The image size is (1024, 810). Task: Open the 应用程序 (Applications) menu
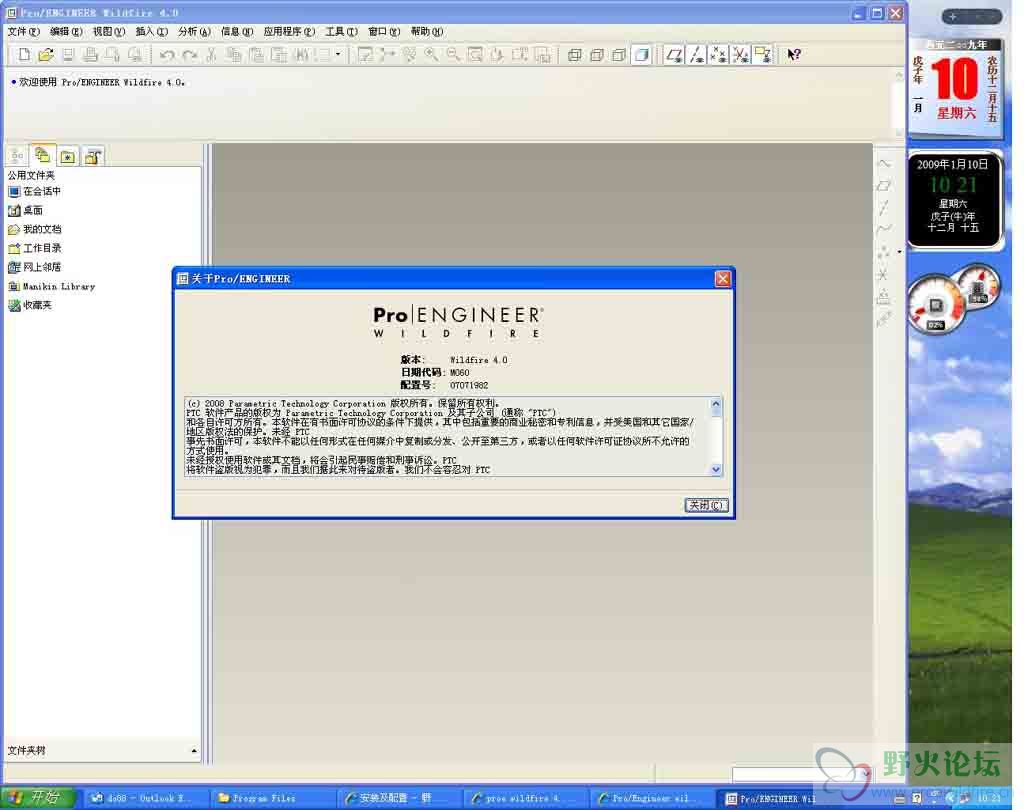point(289,31)
